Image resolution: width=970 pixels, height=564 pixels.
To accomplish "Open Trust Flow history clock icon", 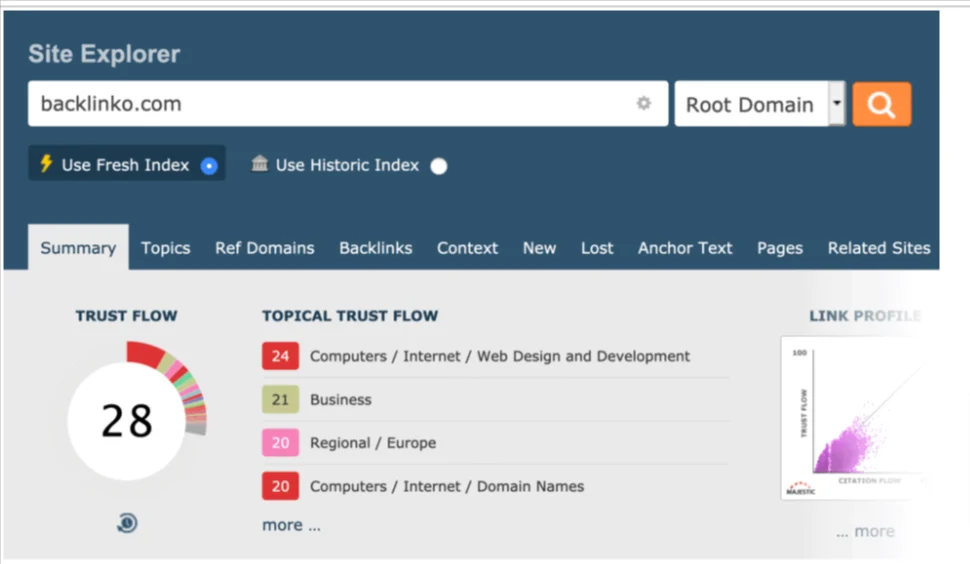I will pos(127,523).
